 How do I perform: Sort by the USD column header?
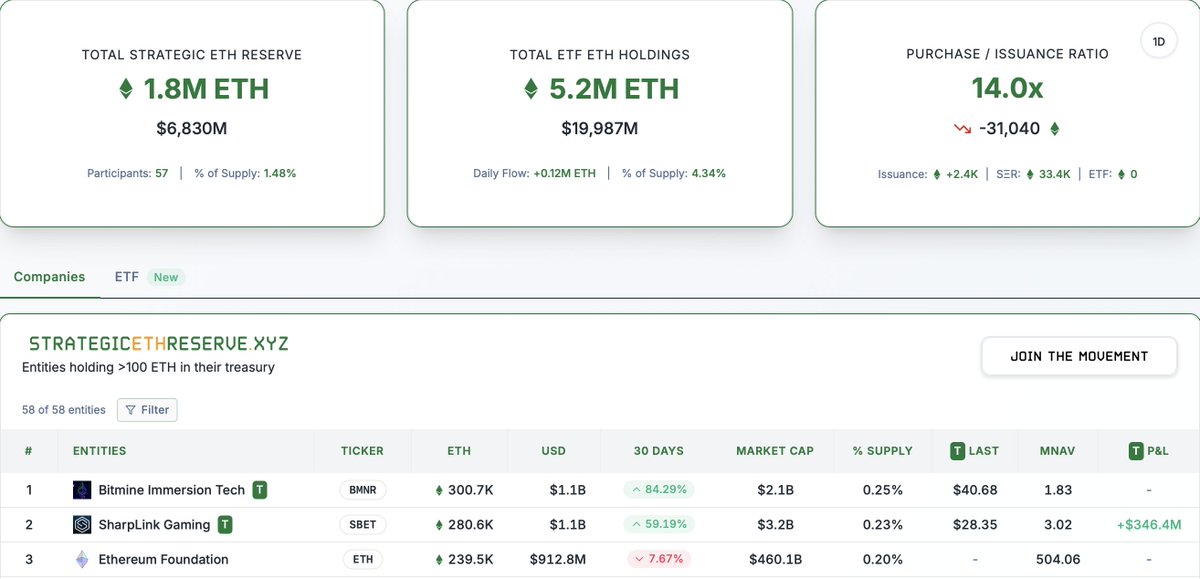[553, 451]
